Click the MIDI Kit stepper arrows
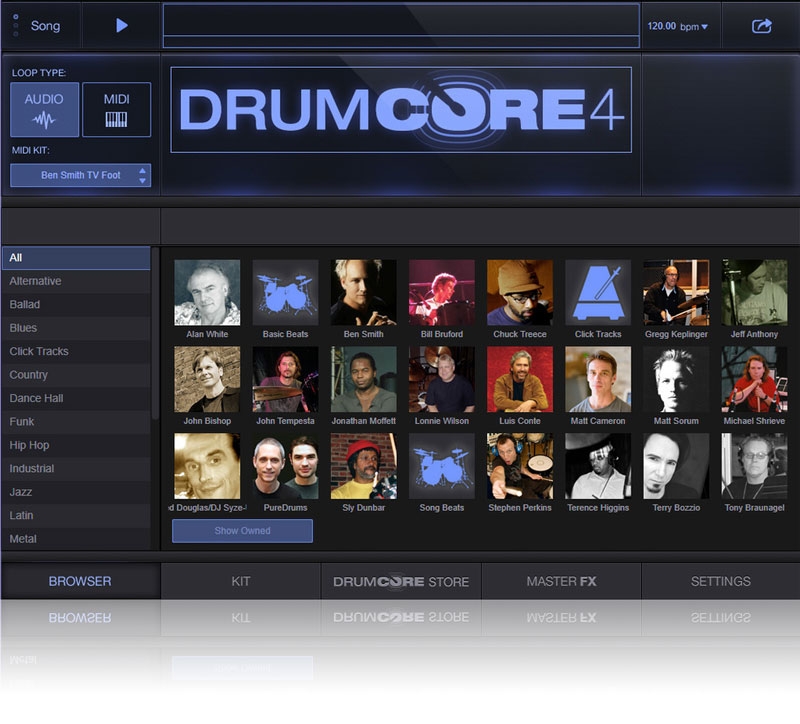The width and height of the screenshot is (800, 724). click(x=143, y=175)
